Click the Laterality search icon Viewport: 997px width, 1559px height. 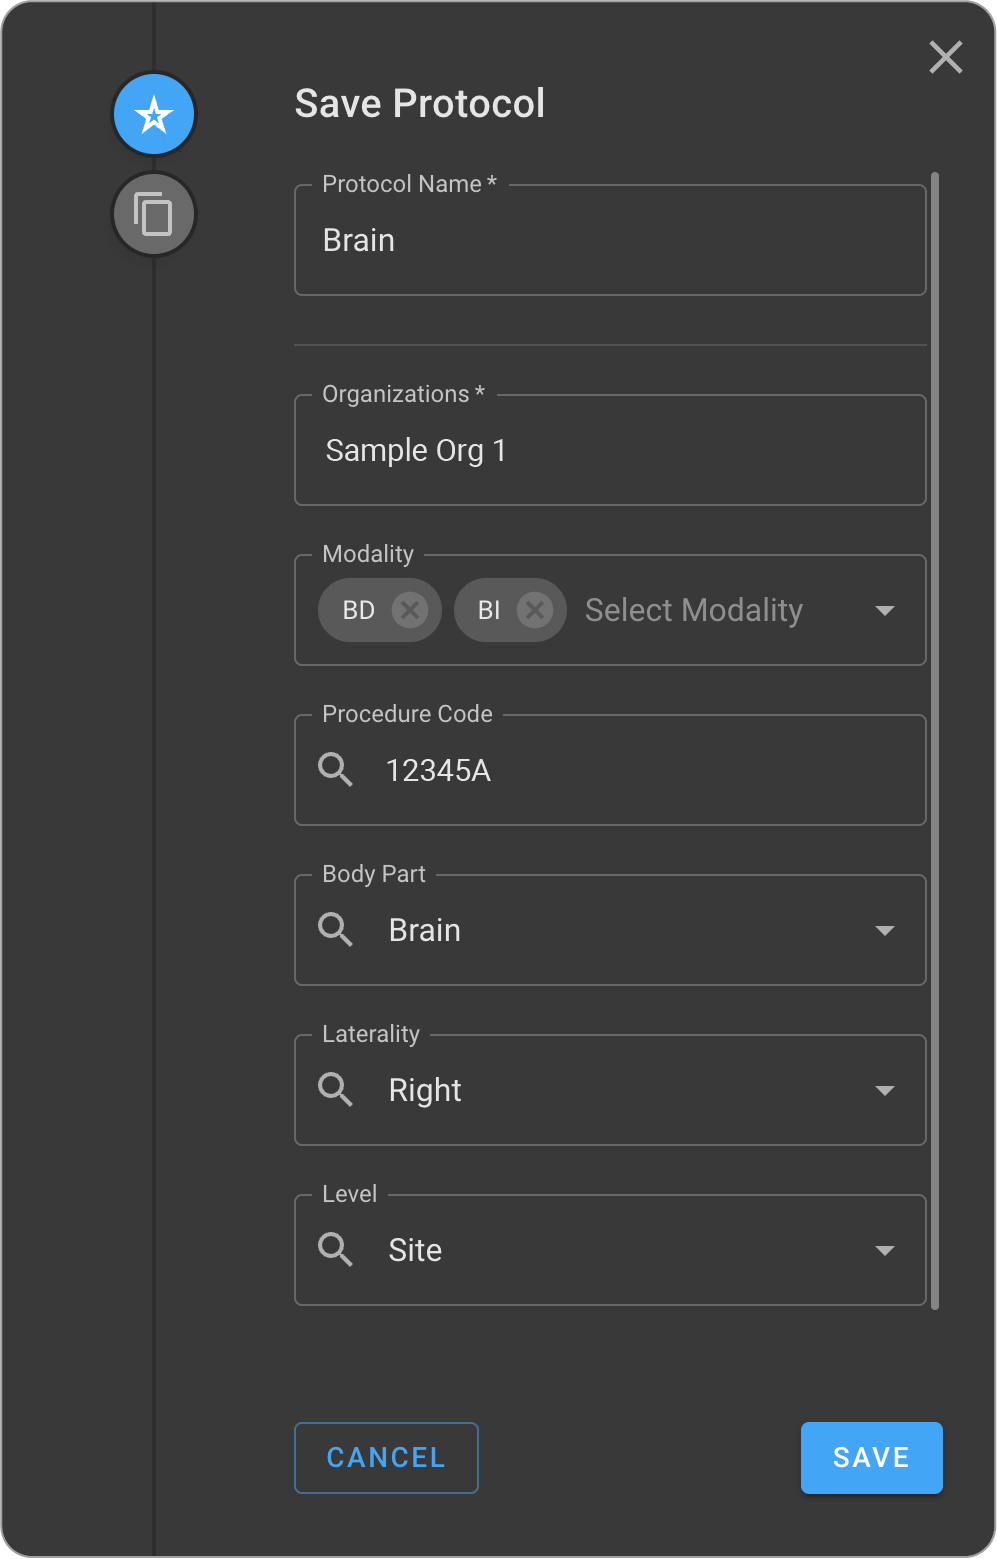point(335,1090)
